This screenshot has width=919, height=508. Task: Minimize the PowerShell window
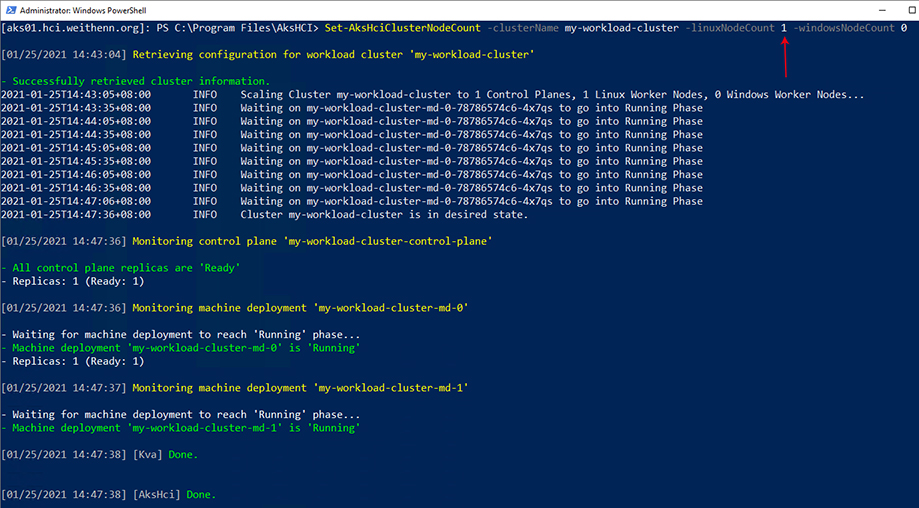point(883,10)
